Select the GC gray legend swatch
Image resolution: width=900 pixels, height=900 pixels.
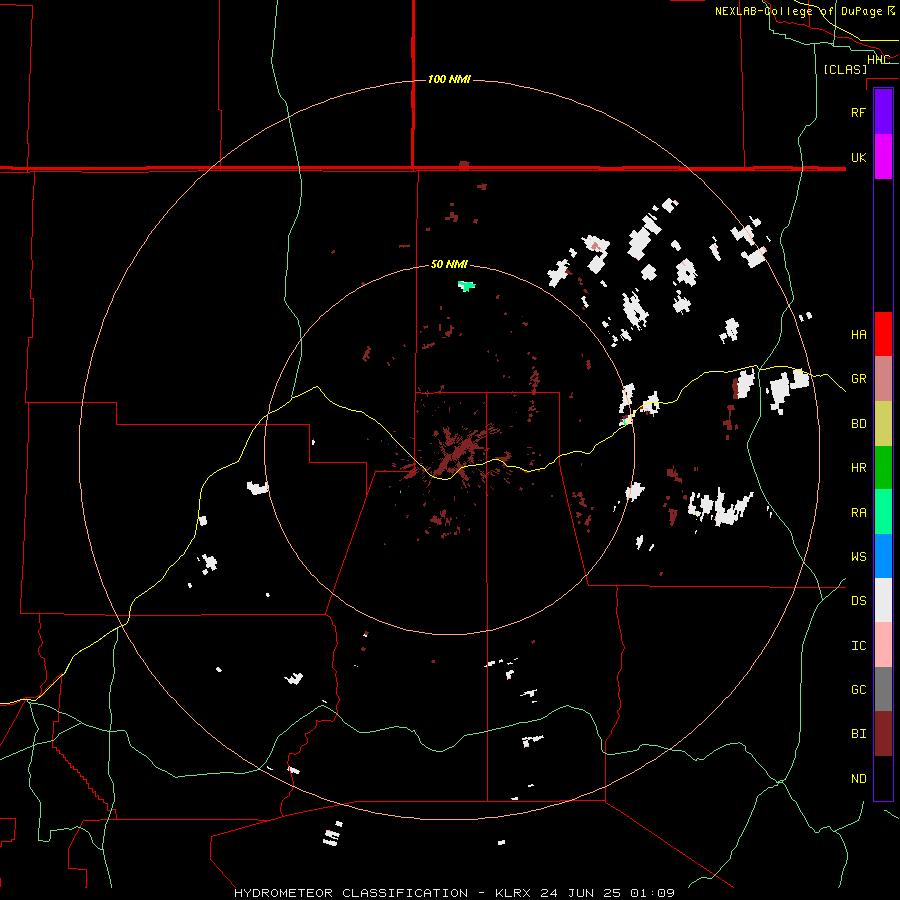tap(883, 689)
